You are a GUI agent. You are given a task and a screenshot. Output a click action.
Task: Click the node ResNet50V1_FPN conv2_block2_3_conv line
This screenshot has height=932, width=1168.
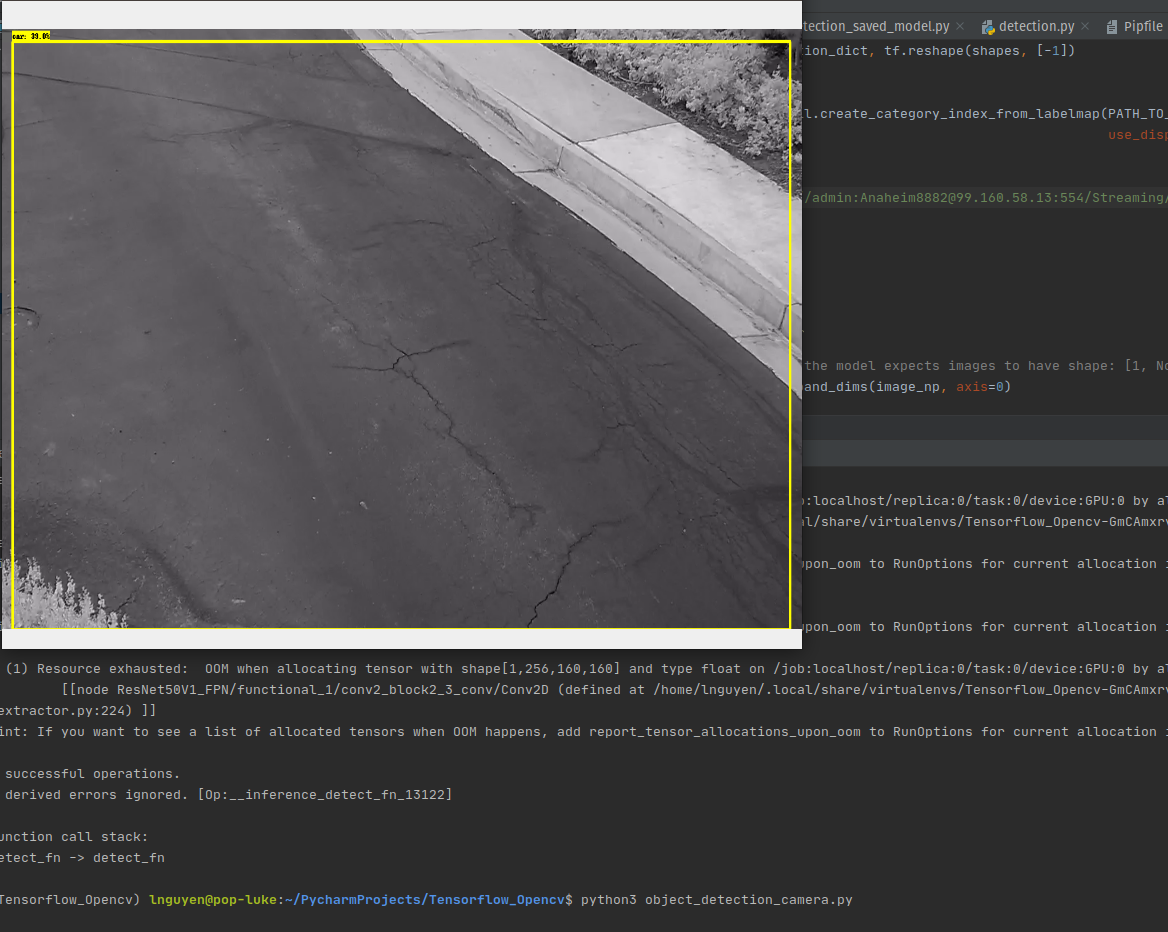point(614,690)
